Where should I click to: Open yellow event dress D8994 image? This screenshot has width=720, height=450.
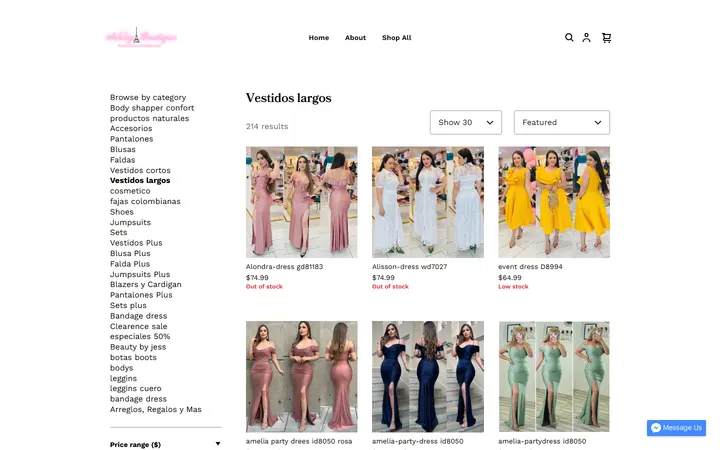click(x=554, y=202)
